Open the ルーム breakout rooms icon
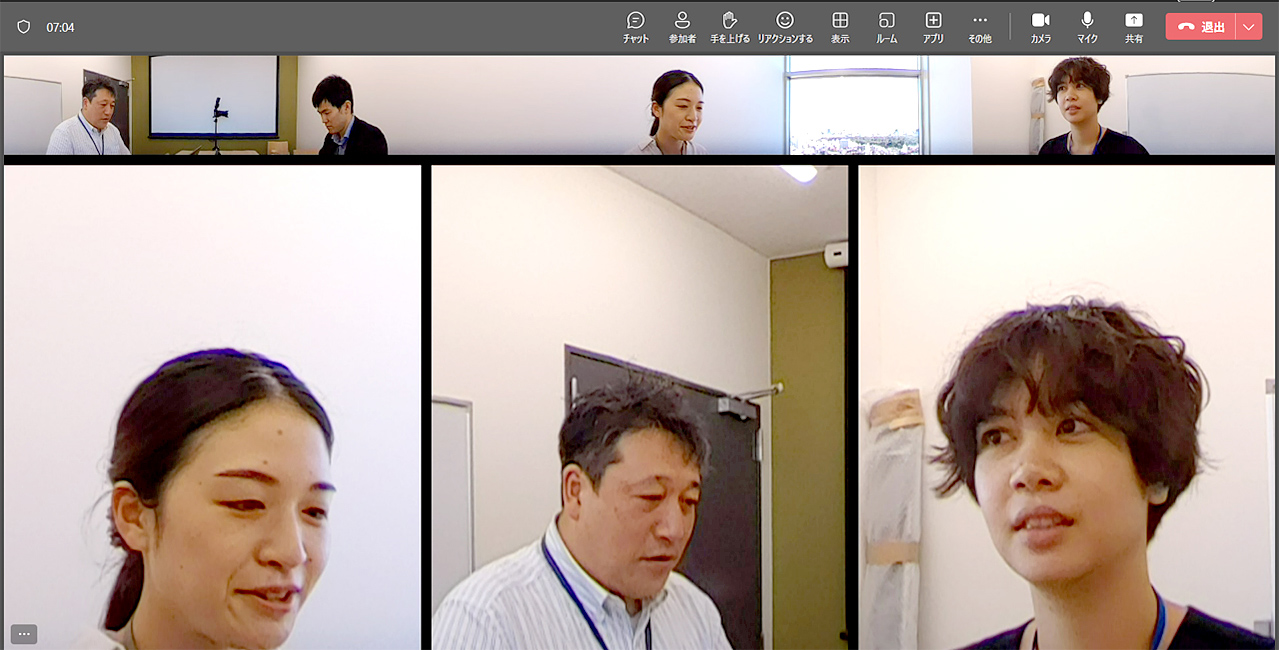This screenshot has width=1279, height=650. tap(886, 26)
